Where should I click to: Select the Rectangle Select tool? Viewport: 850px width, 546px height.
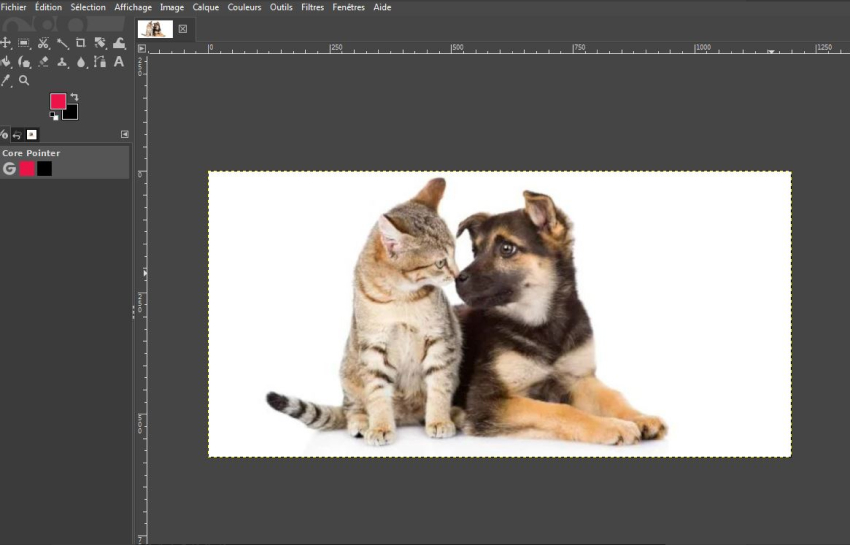pos(24,43)
